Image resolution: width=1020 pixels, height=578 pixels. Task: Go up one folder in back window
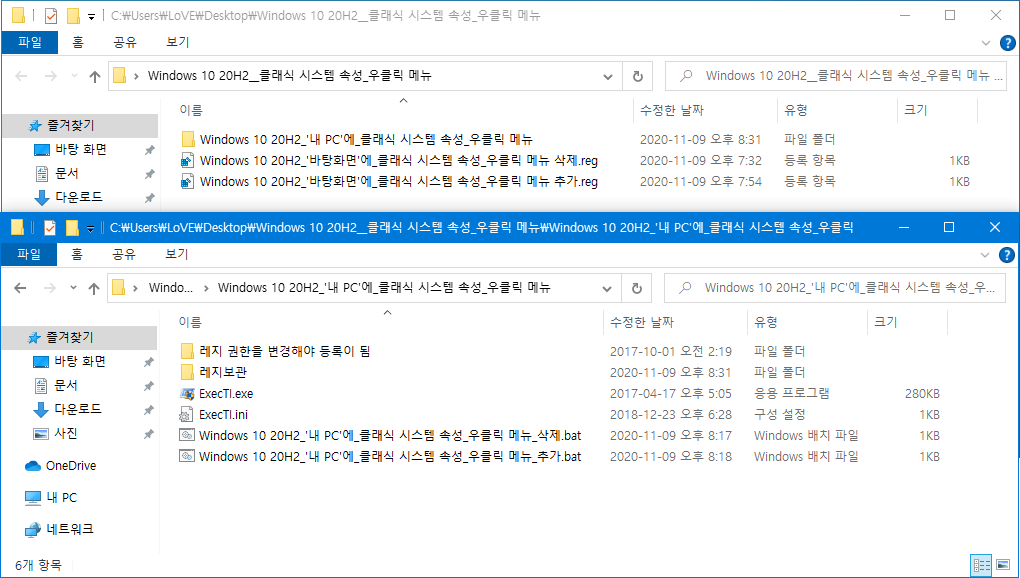click(95, 76)
